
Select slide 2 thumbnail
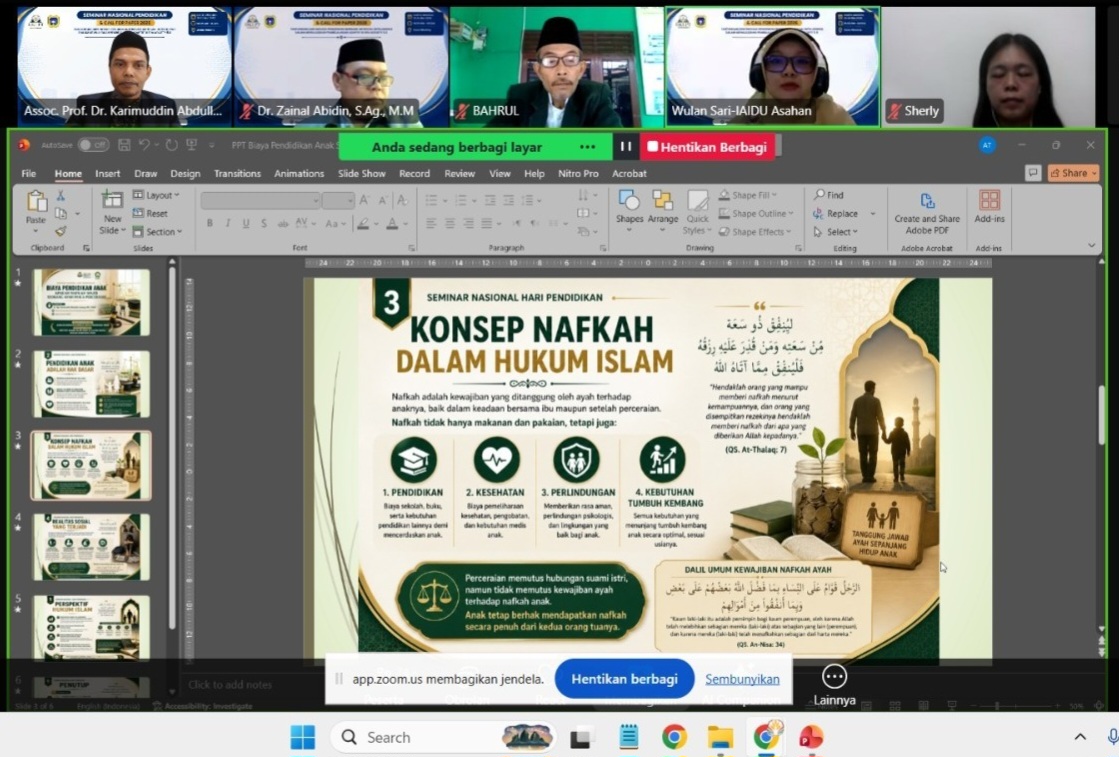click(x=91, y=384)
